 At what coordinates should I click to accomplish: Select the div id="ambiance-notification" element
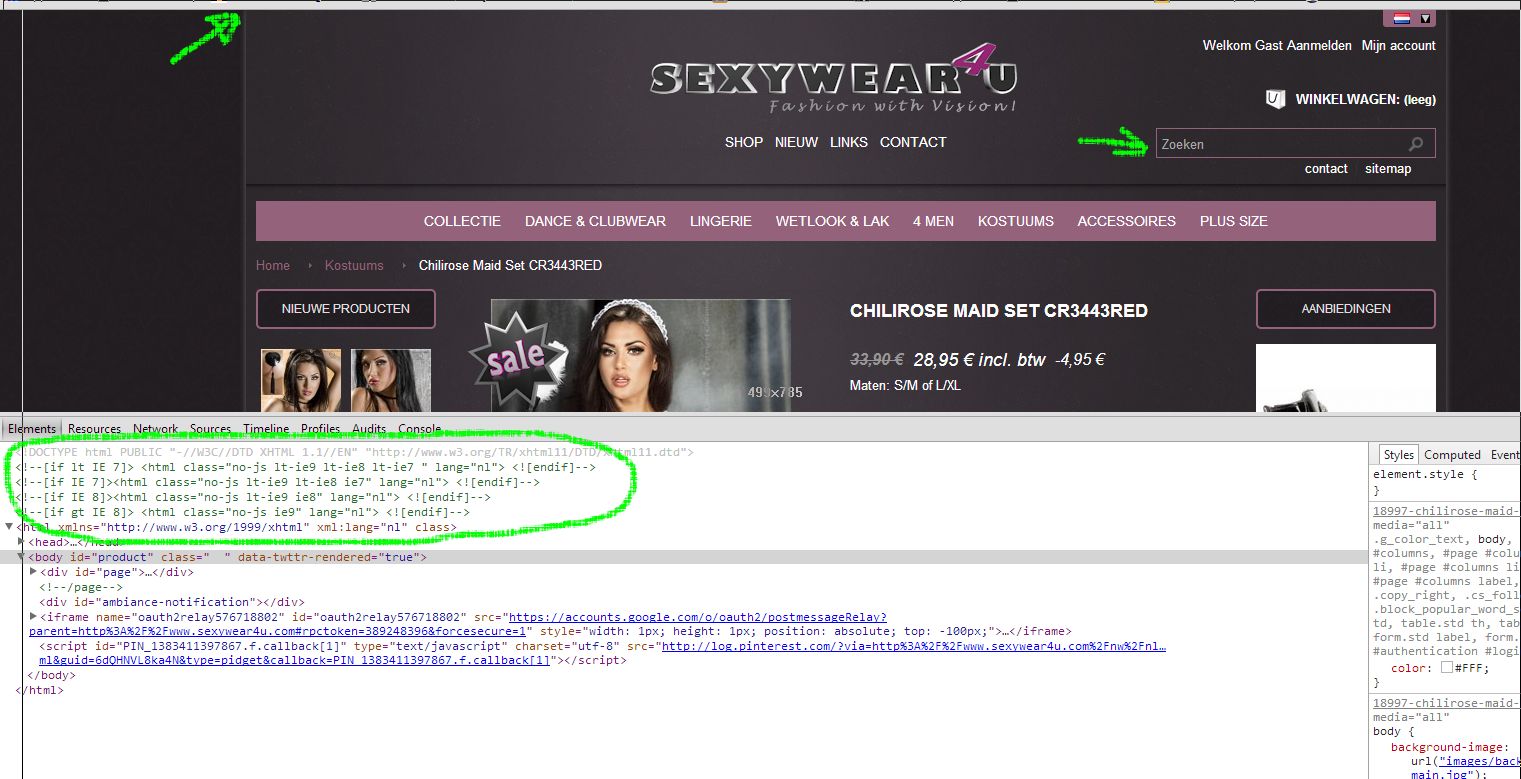171,602
